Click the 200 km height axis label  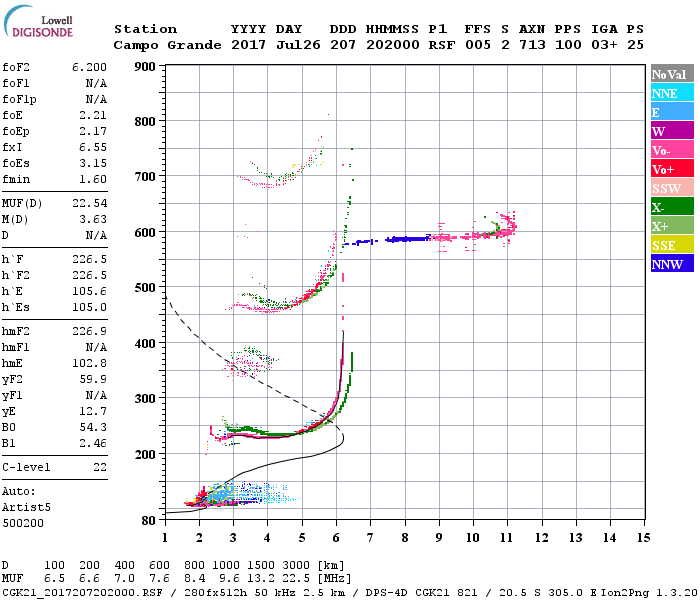[145, 454]
